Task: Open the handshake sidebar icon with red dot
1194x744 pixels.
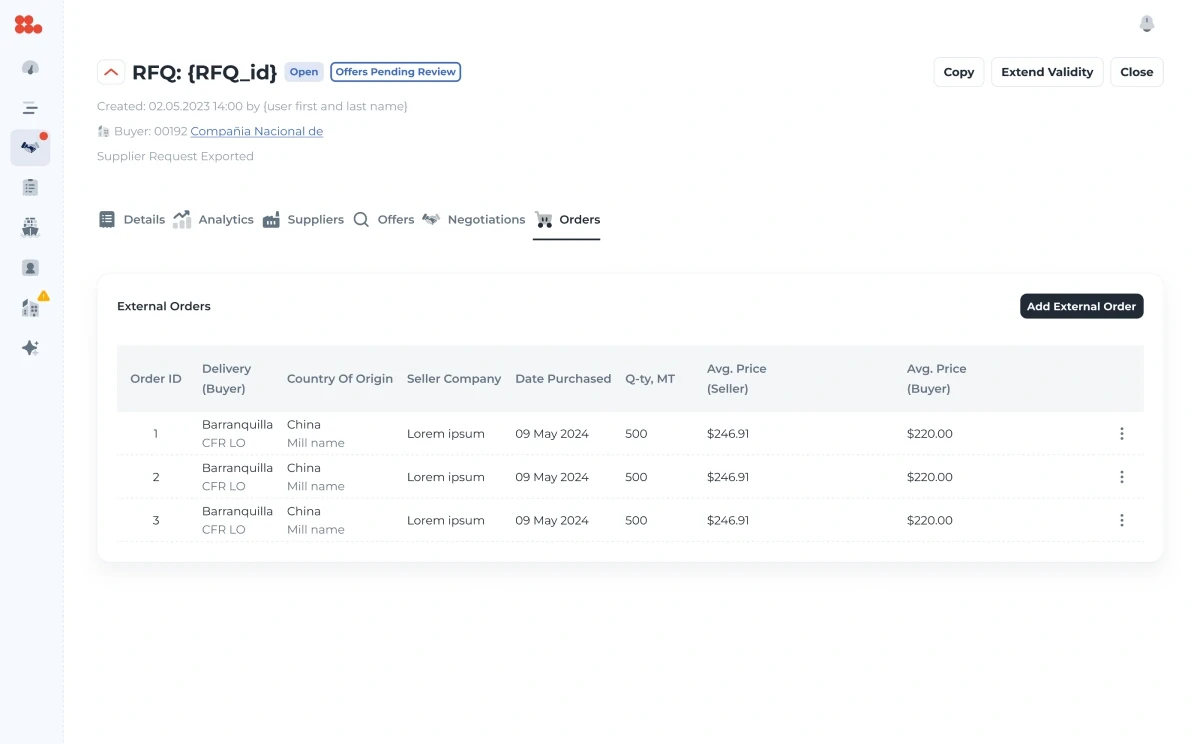Action: pyautogui.click(x=30, y=147)
